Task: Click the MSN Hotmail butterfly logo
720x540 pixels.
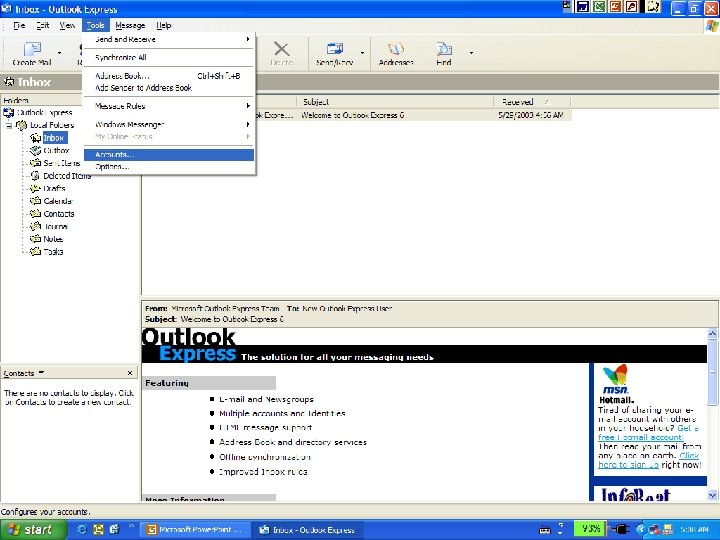Action: pyautogui.click(x=615, y=380)
